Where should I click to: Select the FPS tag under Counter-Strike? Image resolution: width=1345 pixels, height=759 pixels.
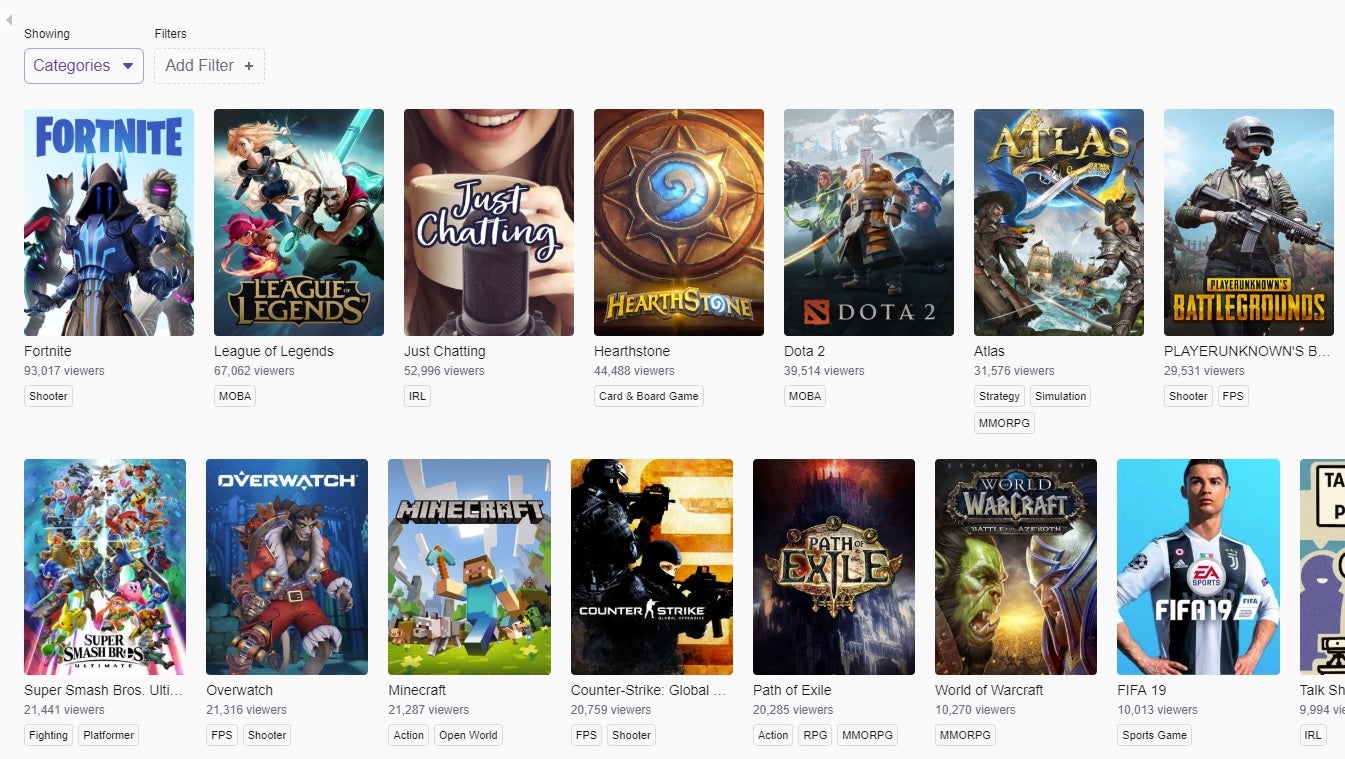(x=587, y=735)
